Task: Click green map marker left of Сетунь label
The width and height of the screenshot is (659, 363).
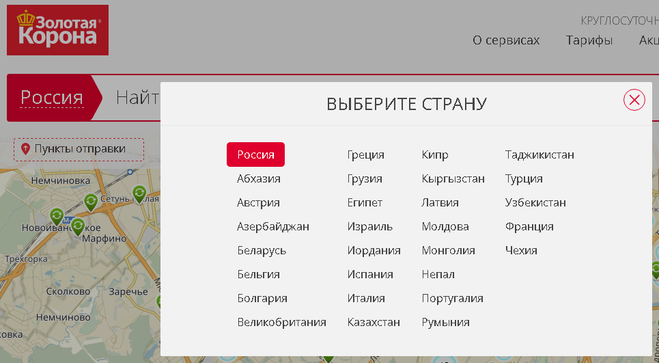Action: coord(91,202)
